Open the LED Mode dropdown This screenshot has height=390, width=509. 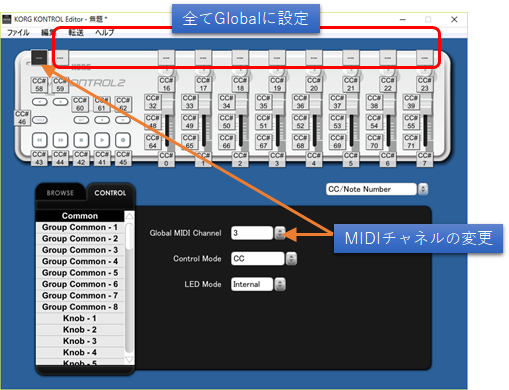tap(280, 284)
